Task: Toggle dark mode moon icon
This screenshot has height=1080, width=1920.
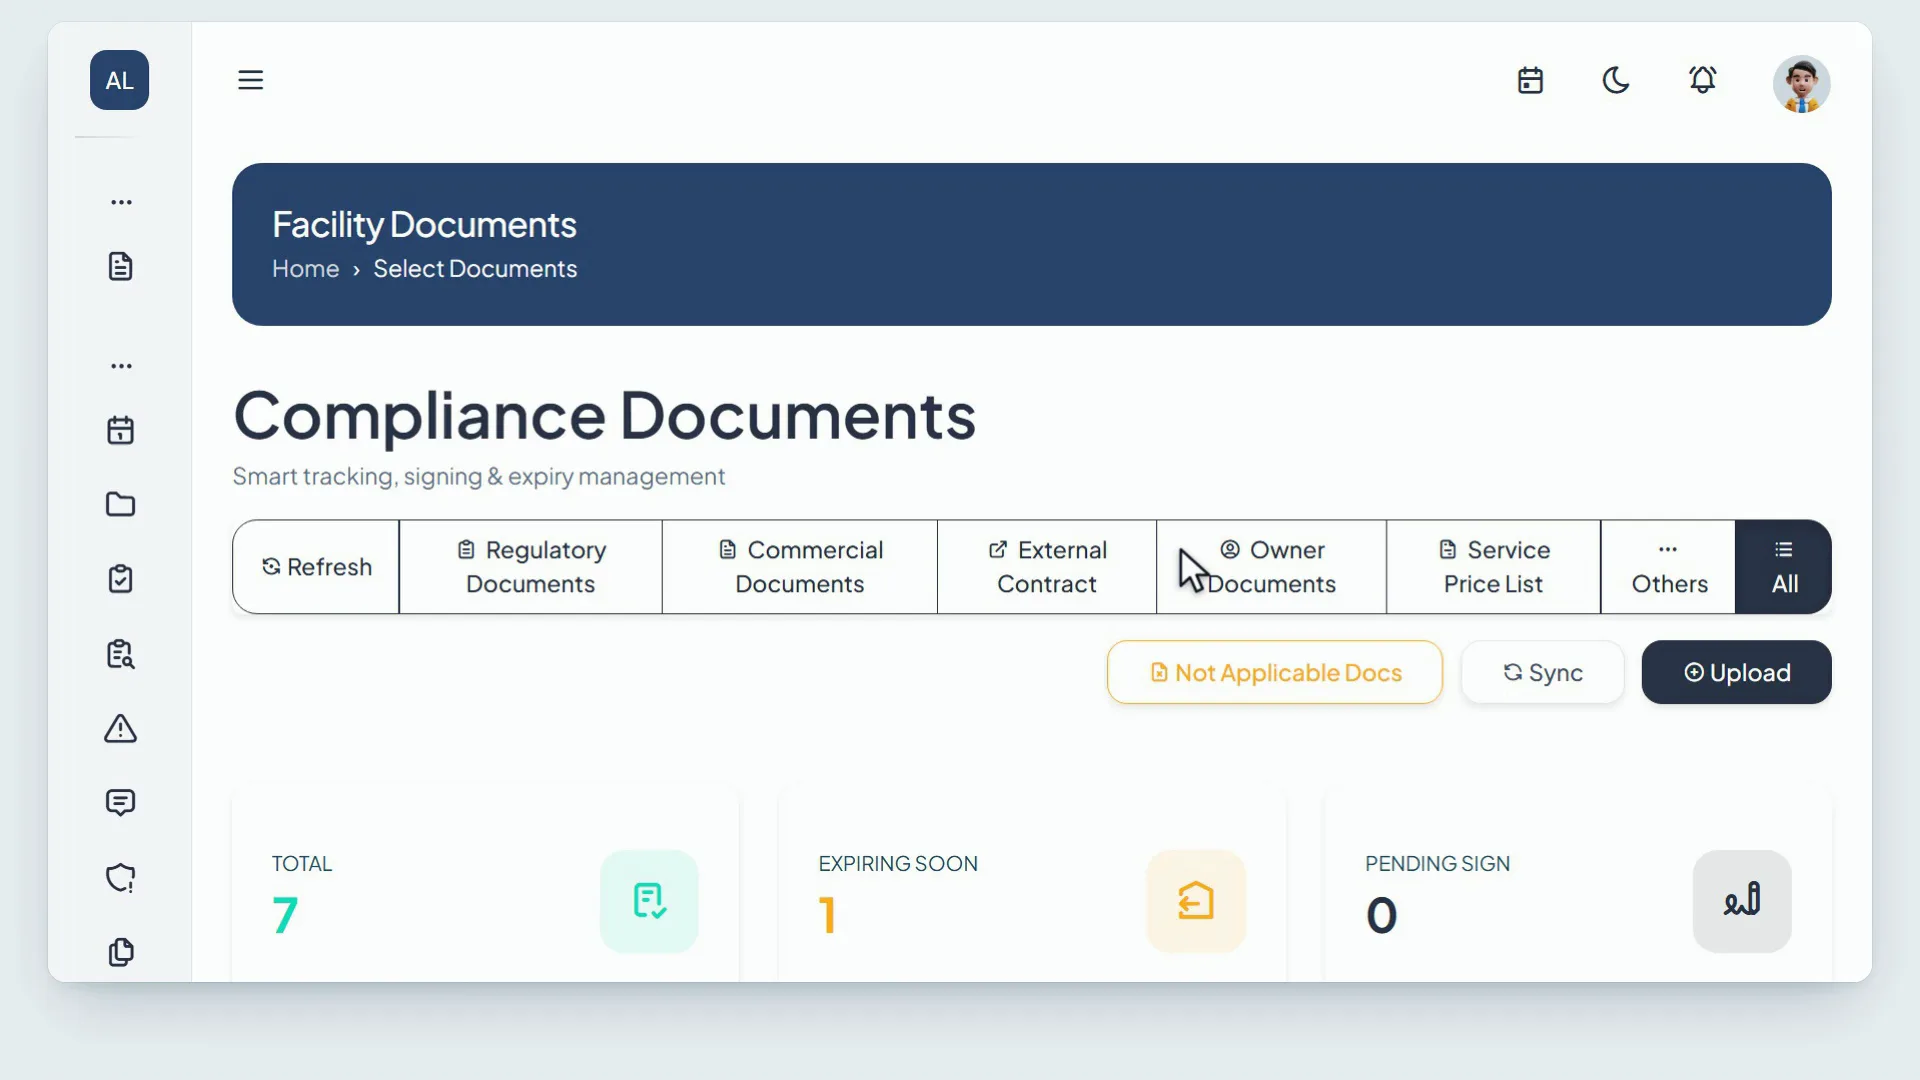Action: pos(1616,80)
